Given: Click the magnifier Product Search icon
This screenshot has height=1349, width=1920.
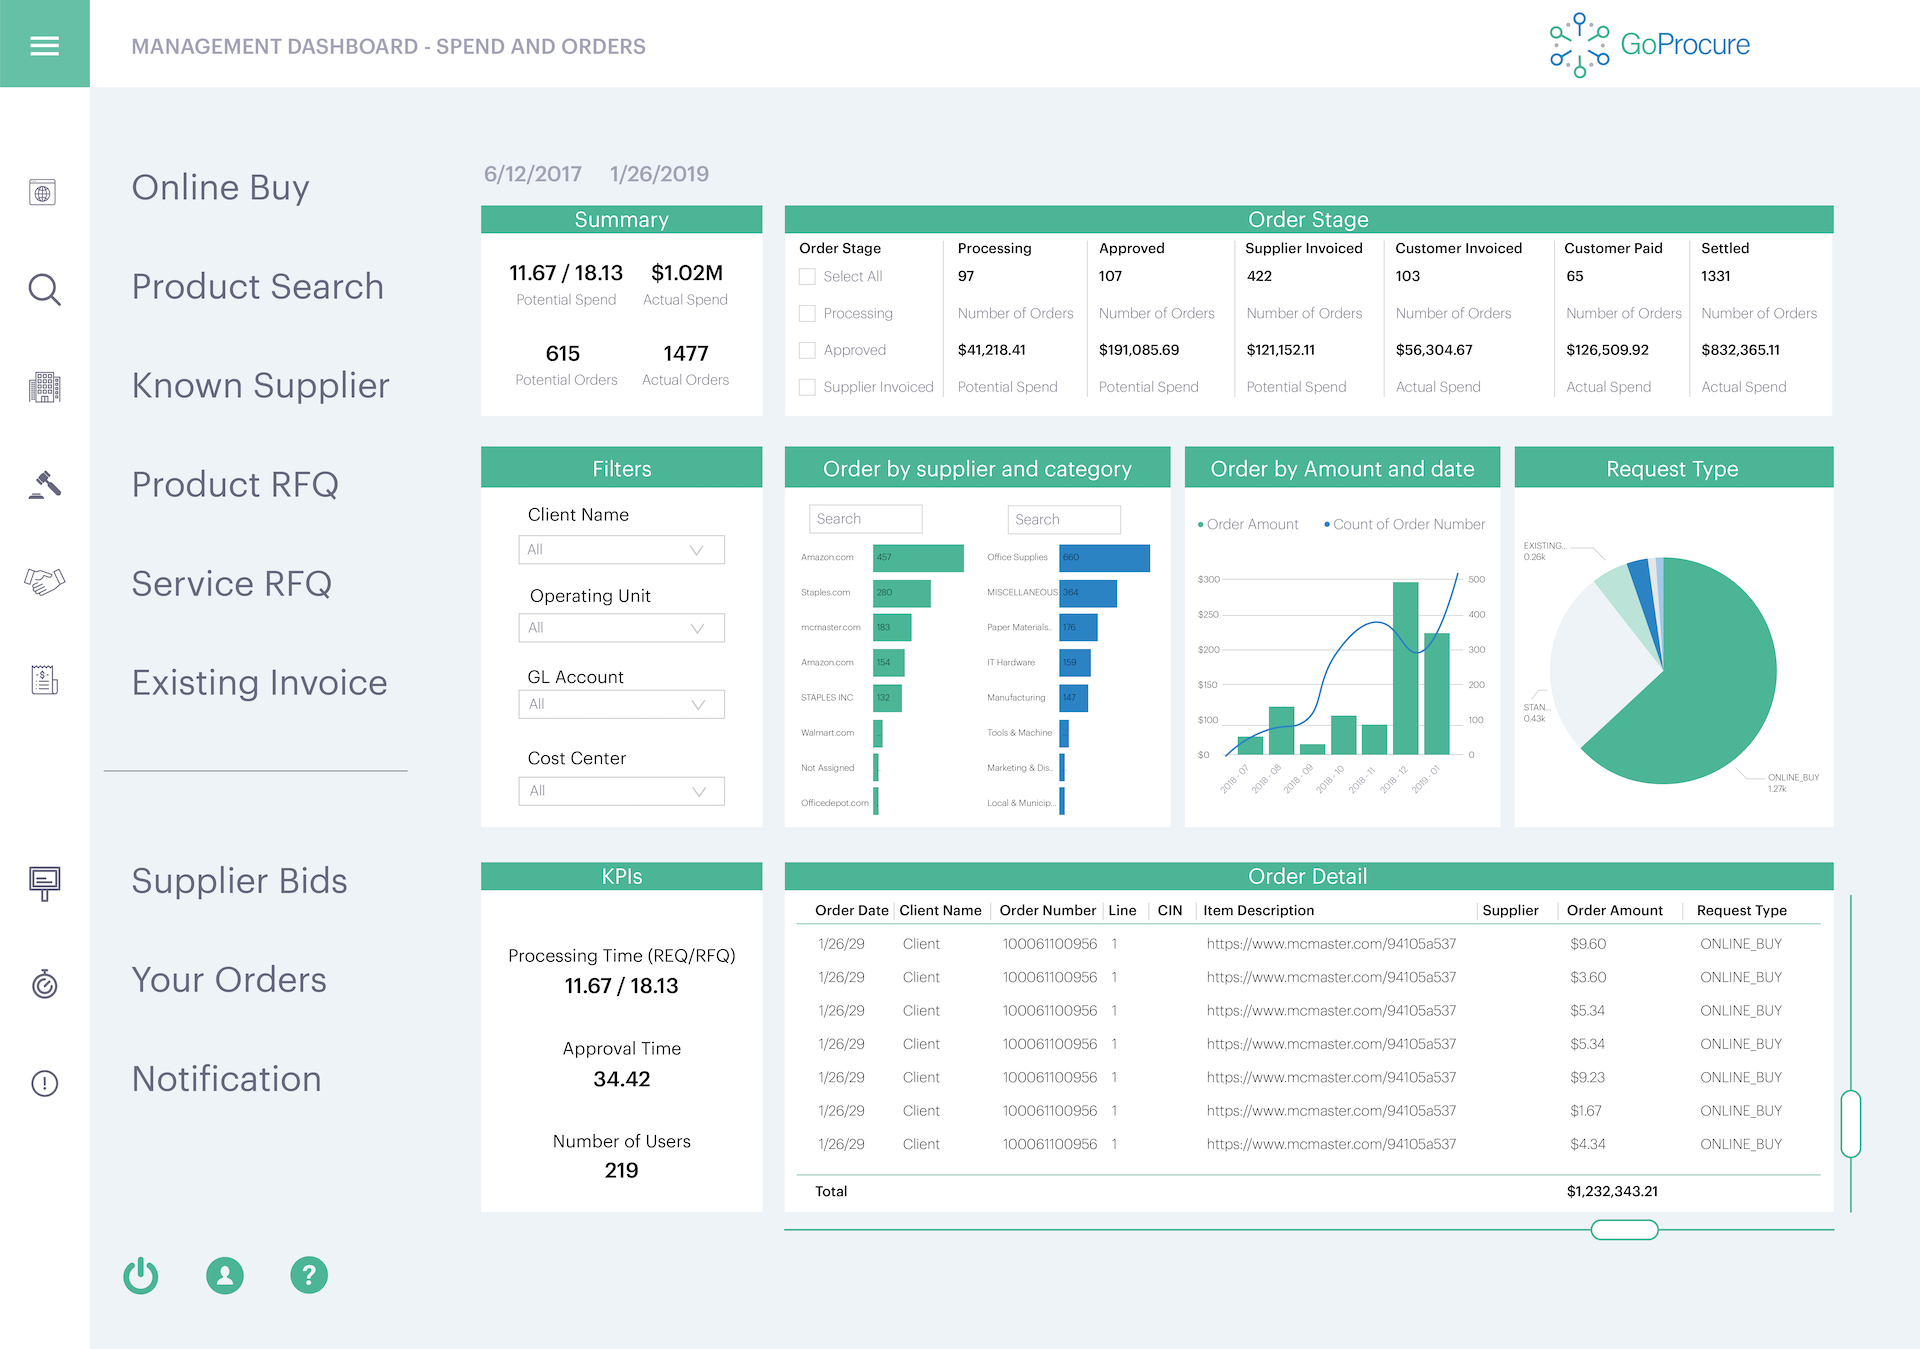Looking at the screenshot, I should pyautogui.click(x=44, y=289).
